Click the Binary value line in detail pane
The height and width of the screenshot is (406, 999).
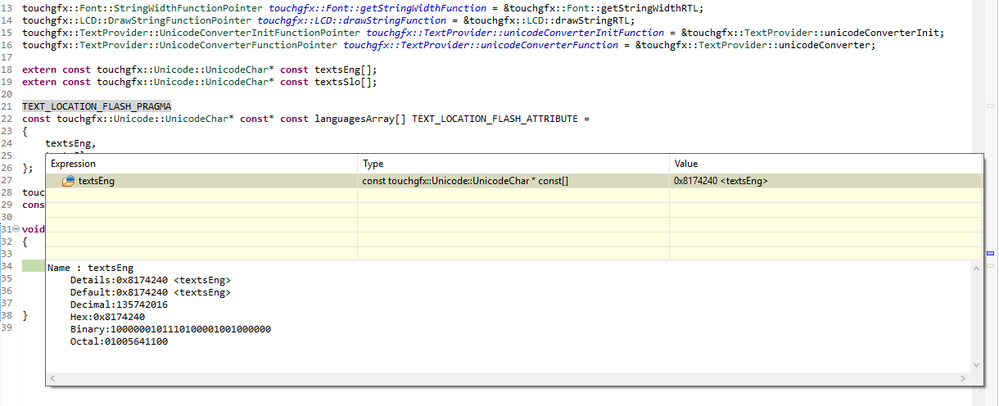171,330
